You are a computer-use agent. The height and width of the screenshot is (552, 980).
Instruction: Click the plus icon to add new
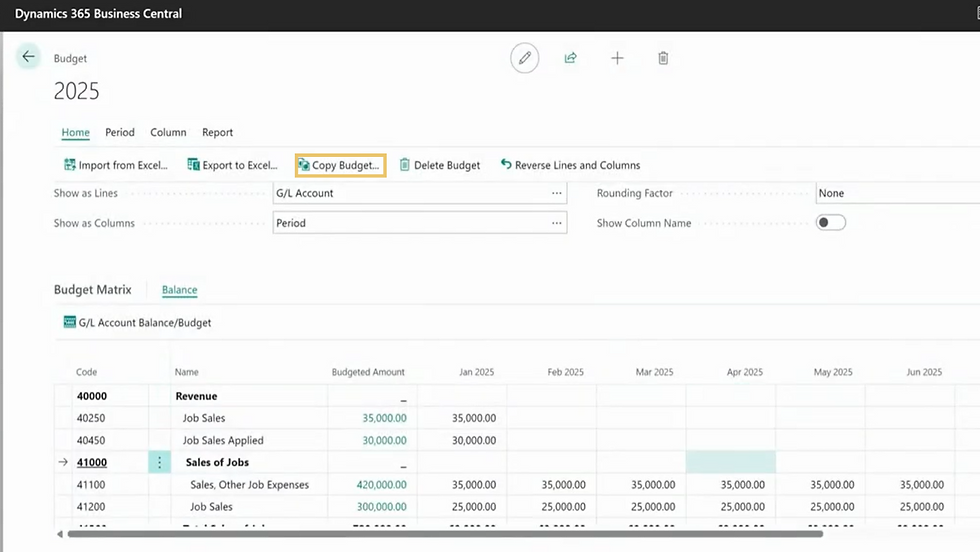click(x=617, y=58)
